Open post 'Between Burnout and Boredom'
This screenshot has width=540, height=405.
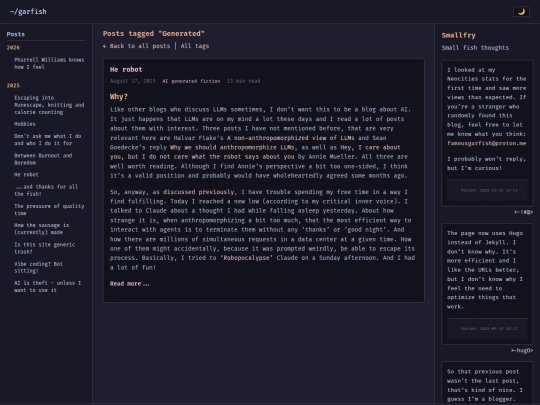tap(43, 159)
